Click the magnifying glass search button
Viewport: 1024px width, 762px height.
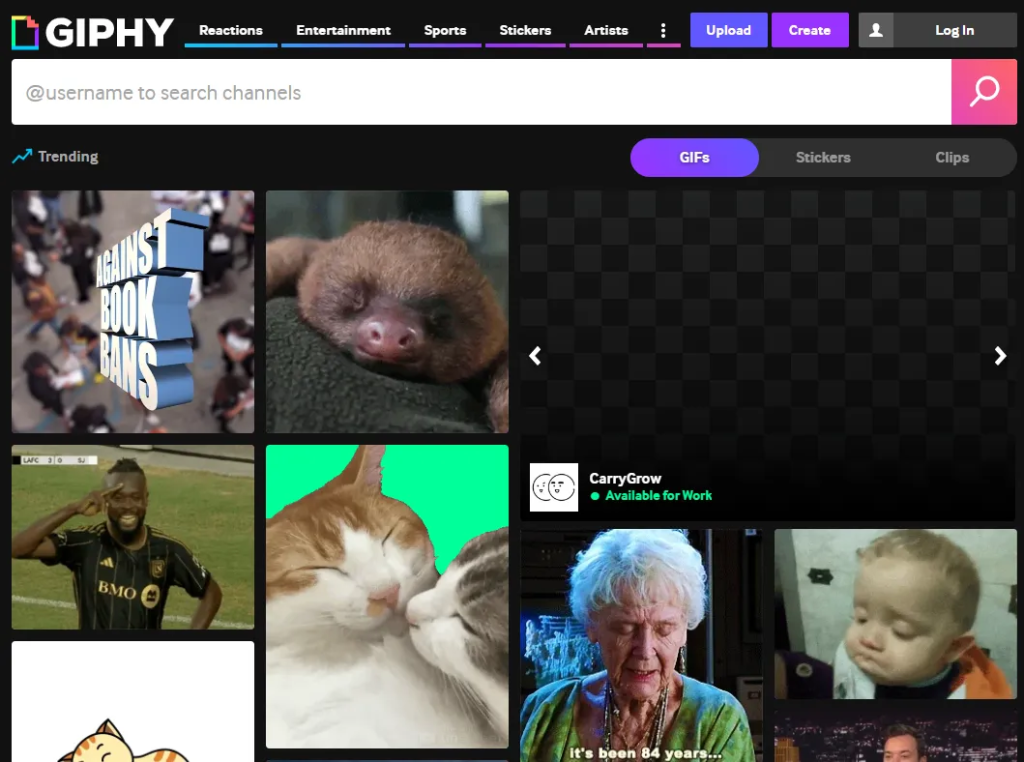pos(984,92)
